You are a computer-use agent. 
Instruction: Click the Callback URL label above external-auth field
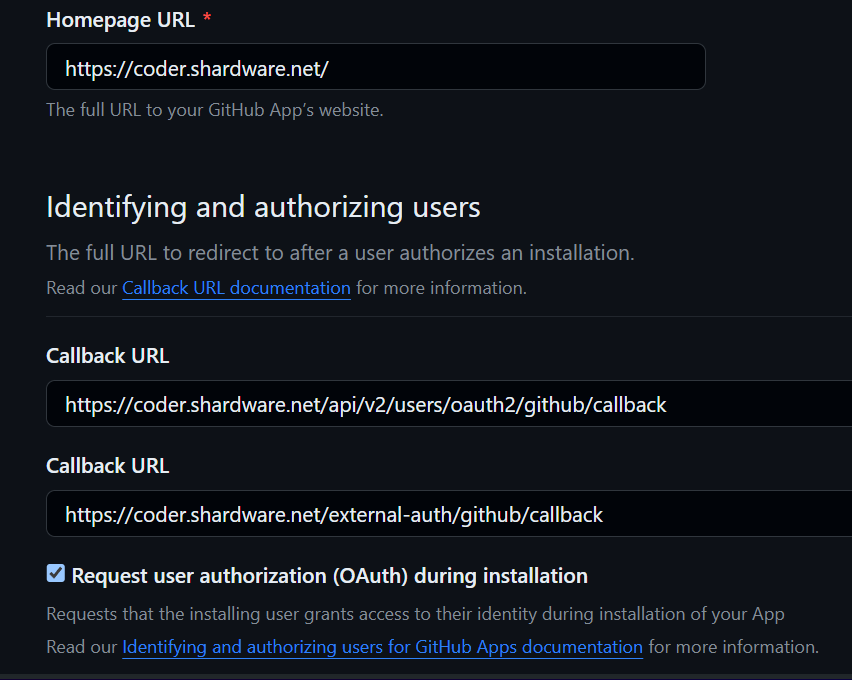[x=108, y=466]
